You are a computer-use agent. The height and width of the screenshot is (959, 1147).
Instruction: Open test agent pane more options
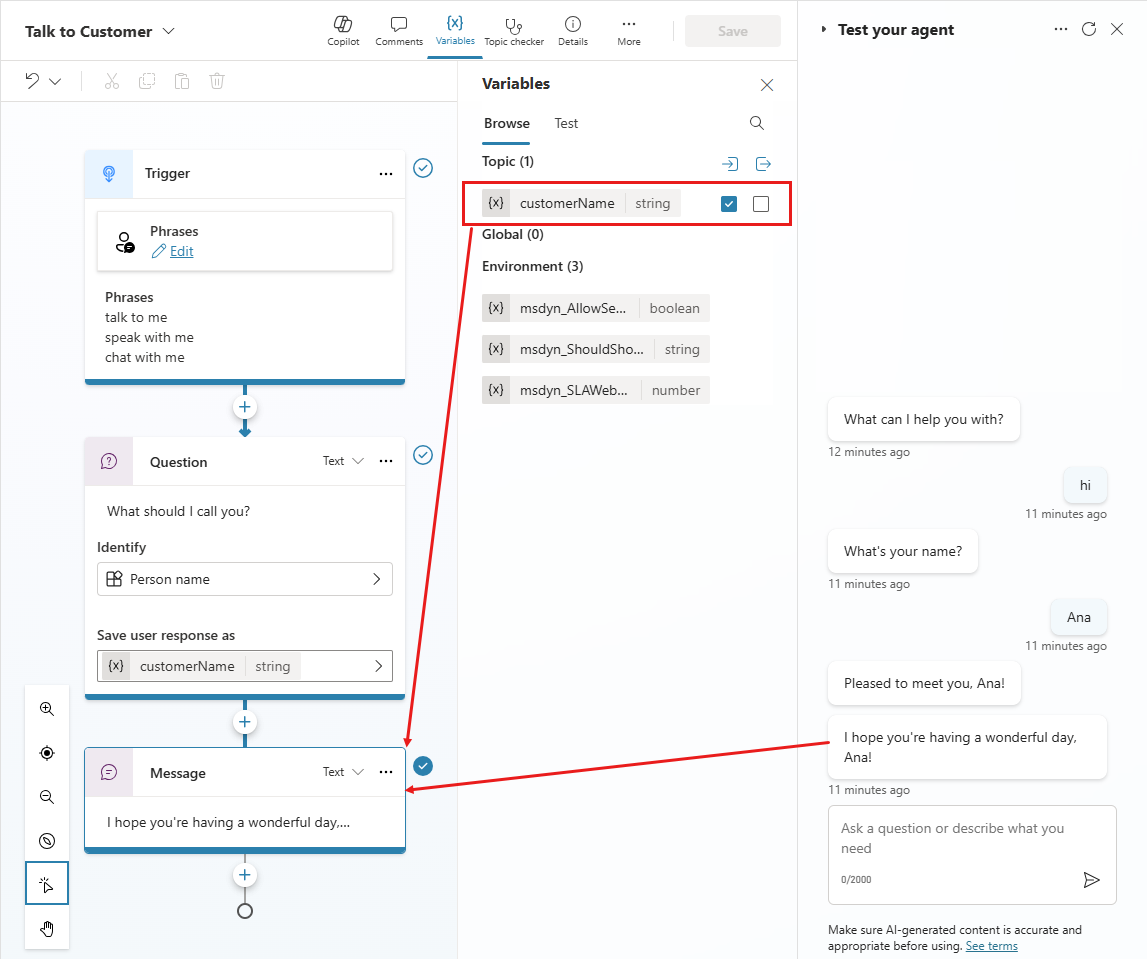point(1061,29)
